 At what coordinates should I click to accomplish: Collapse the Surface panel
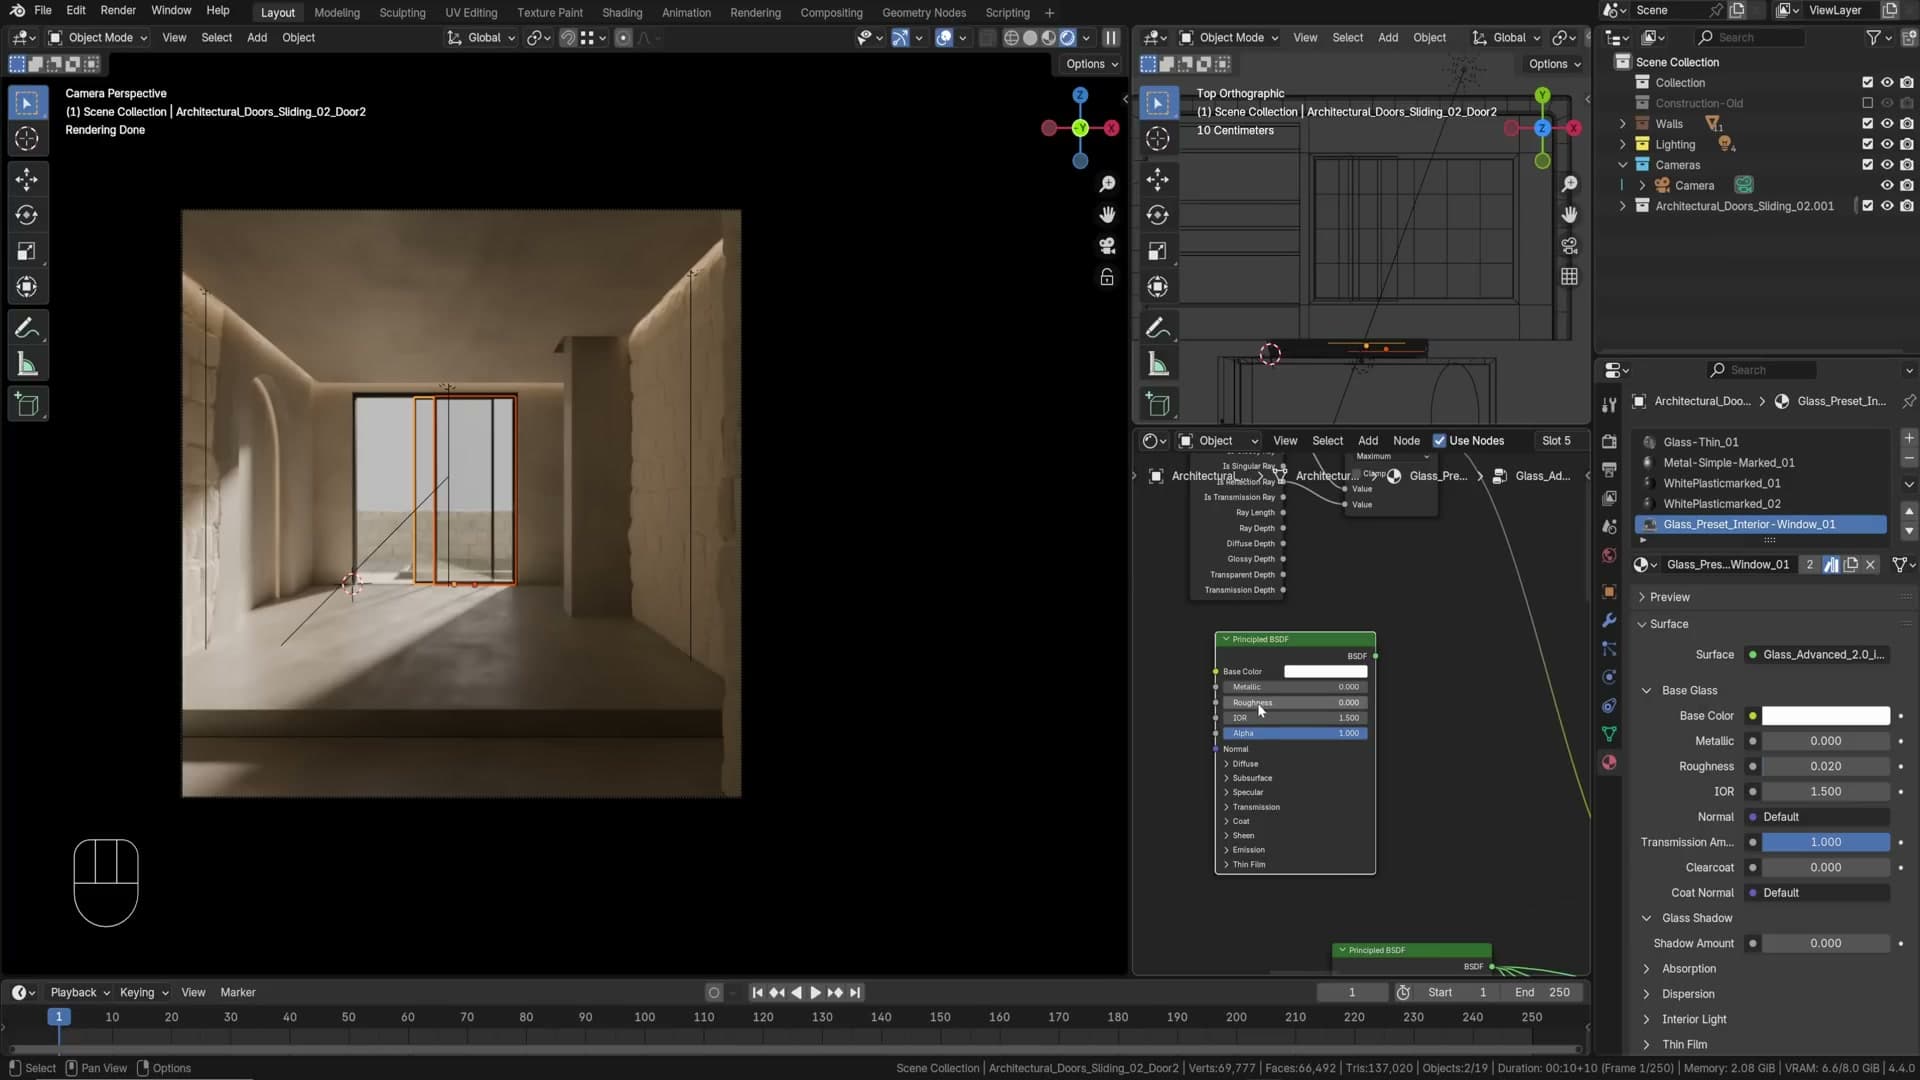tap(1668, 623)
